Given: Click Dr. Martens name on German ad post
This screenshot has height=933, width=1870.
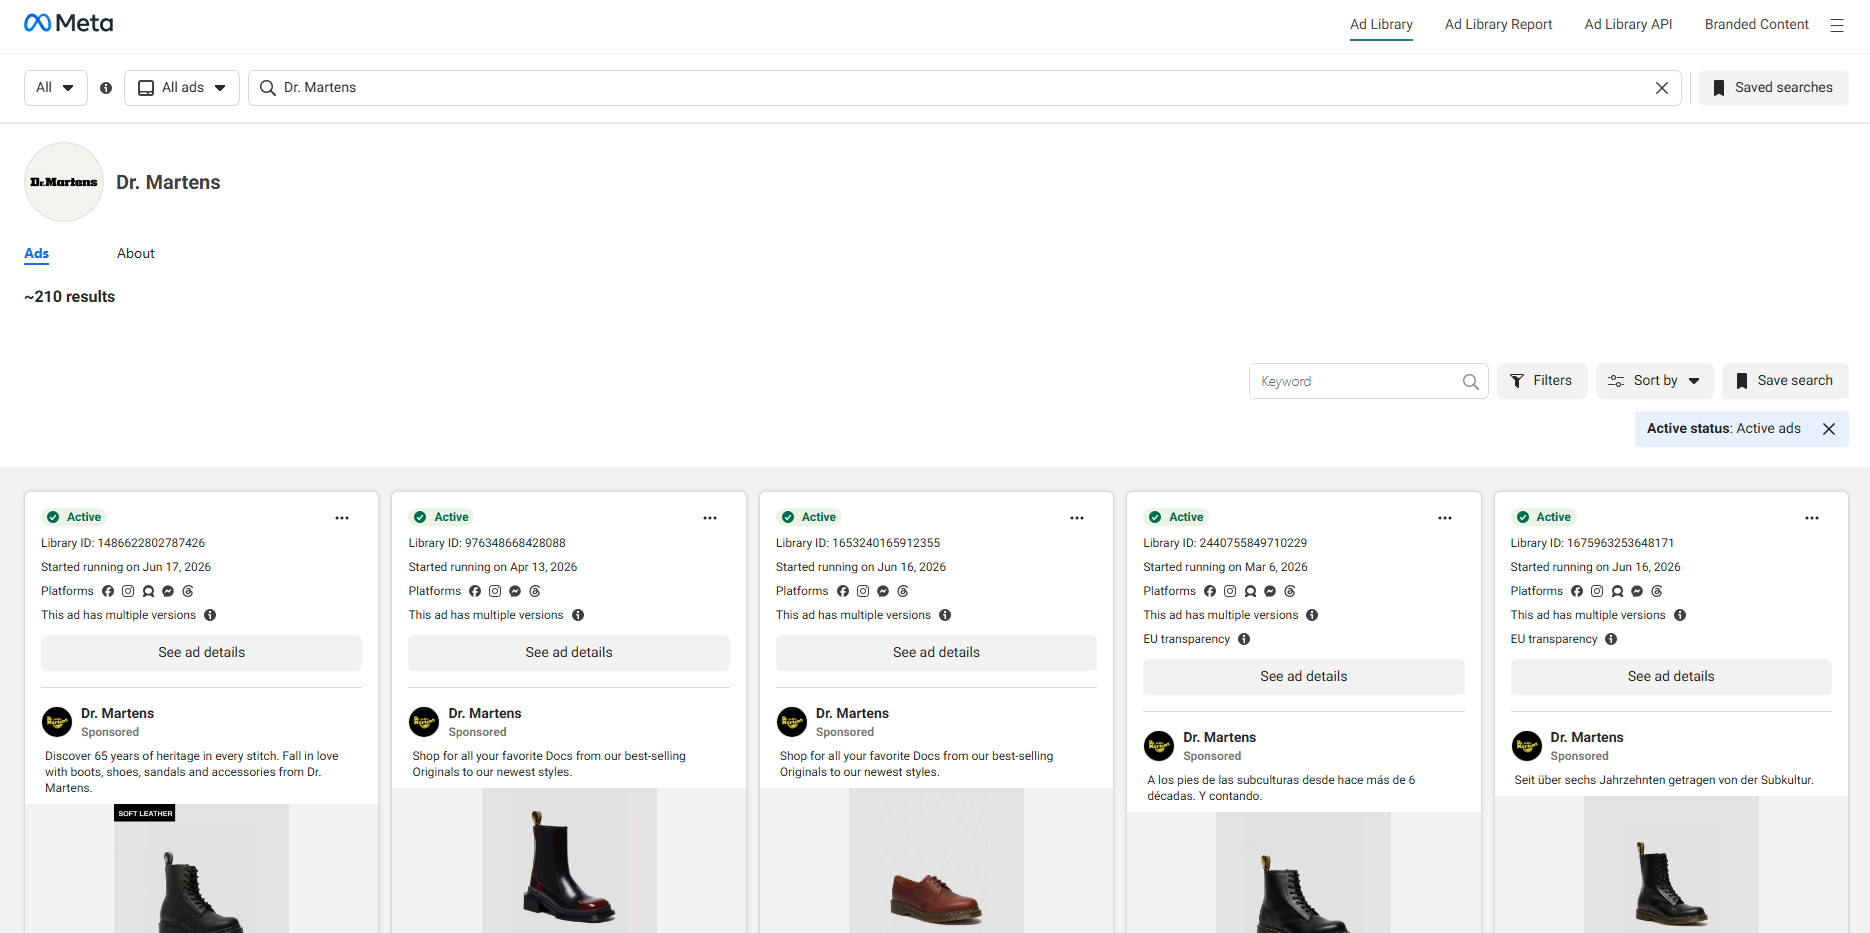Looking at the screenshot, I should 1587,738.
